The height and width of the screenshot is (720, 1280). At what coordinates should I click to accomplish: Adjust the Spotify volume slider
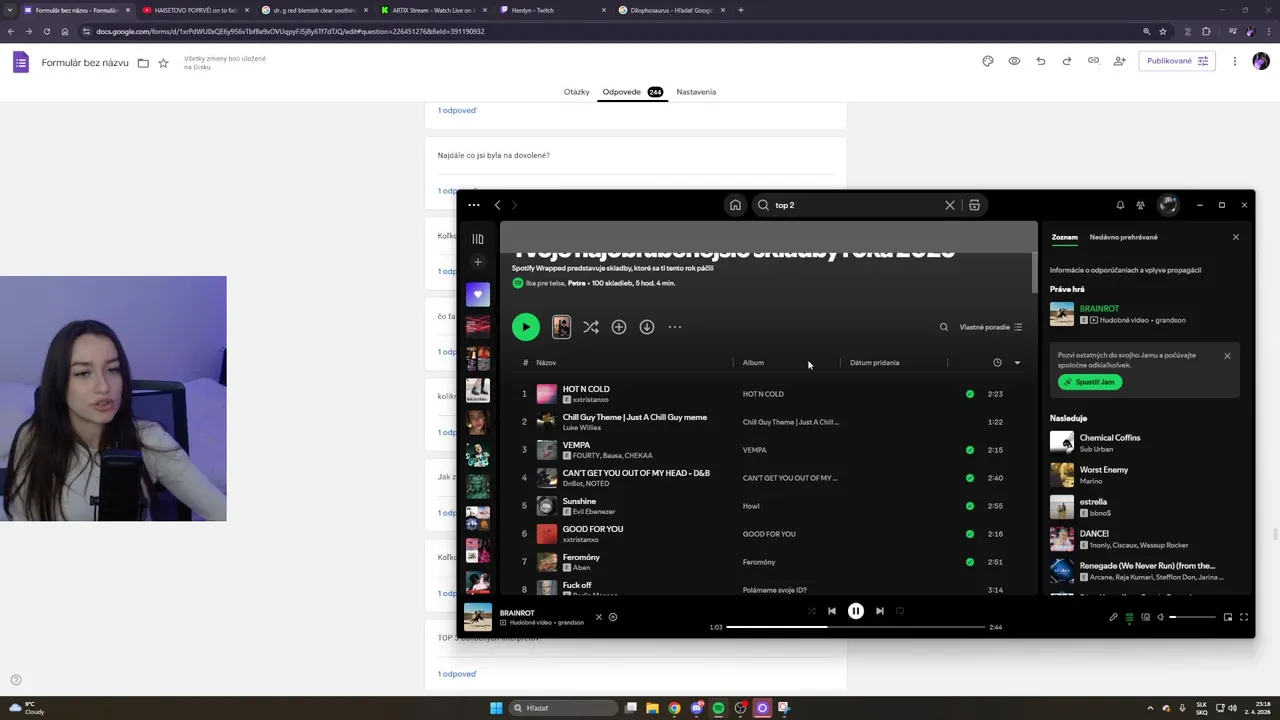point(1193,617)
